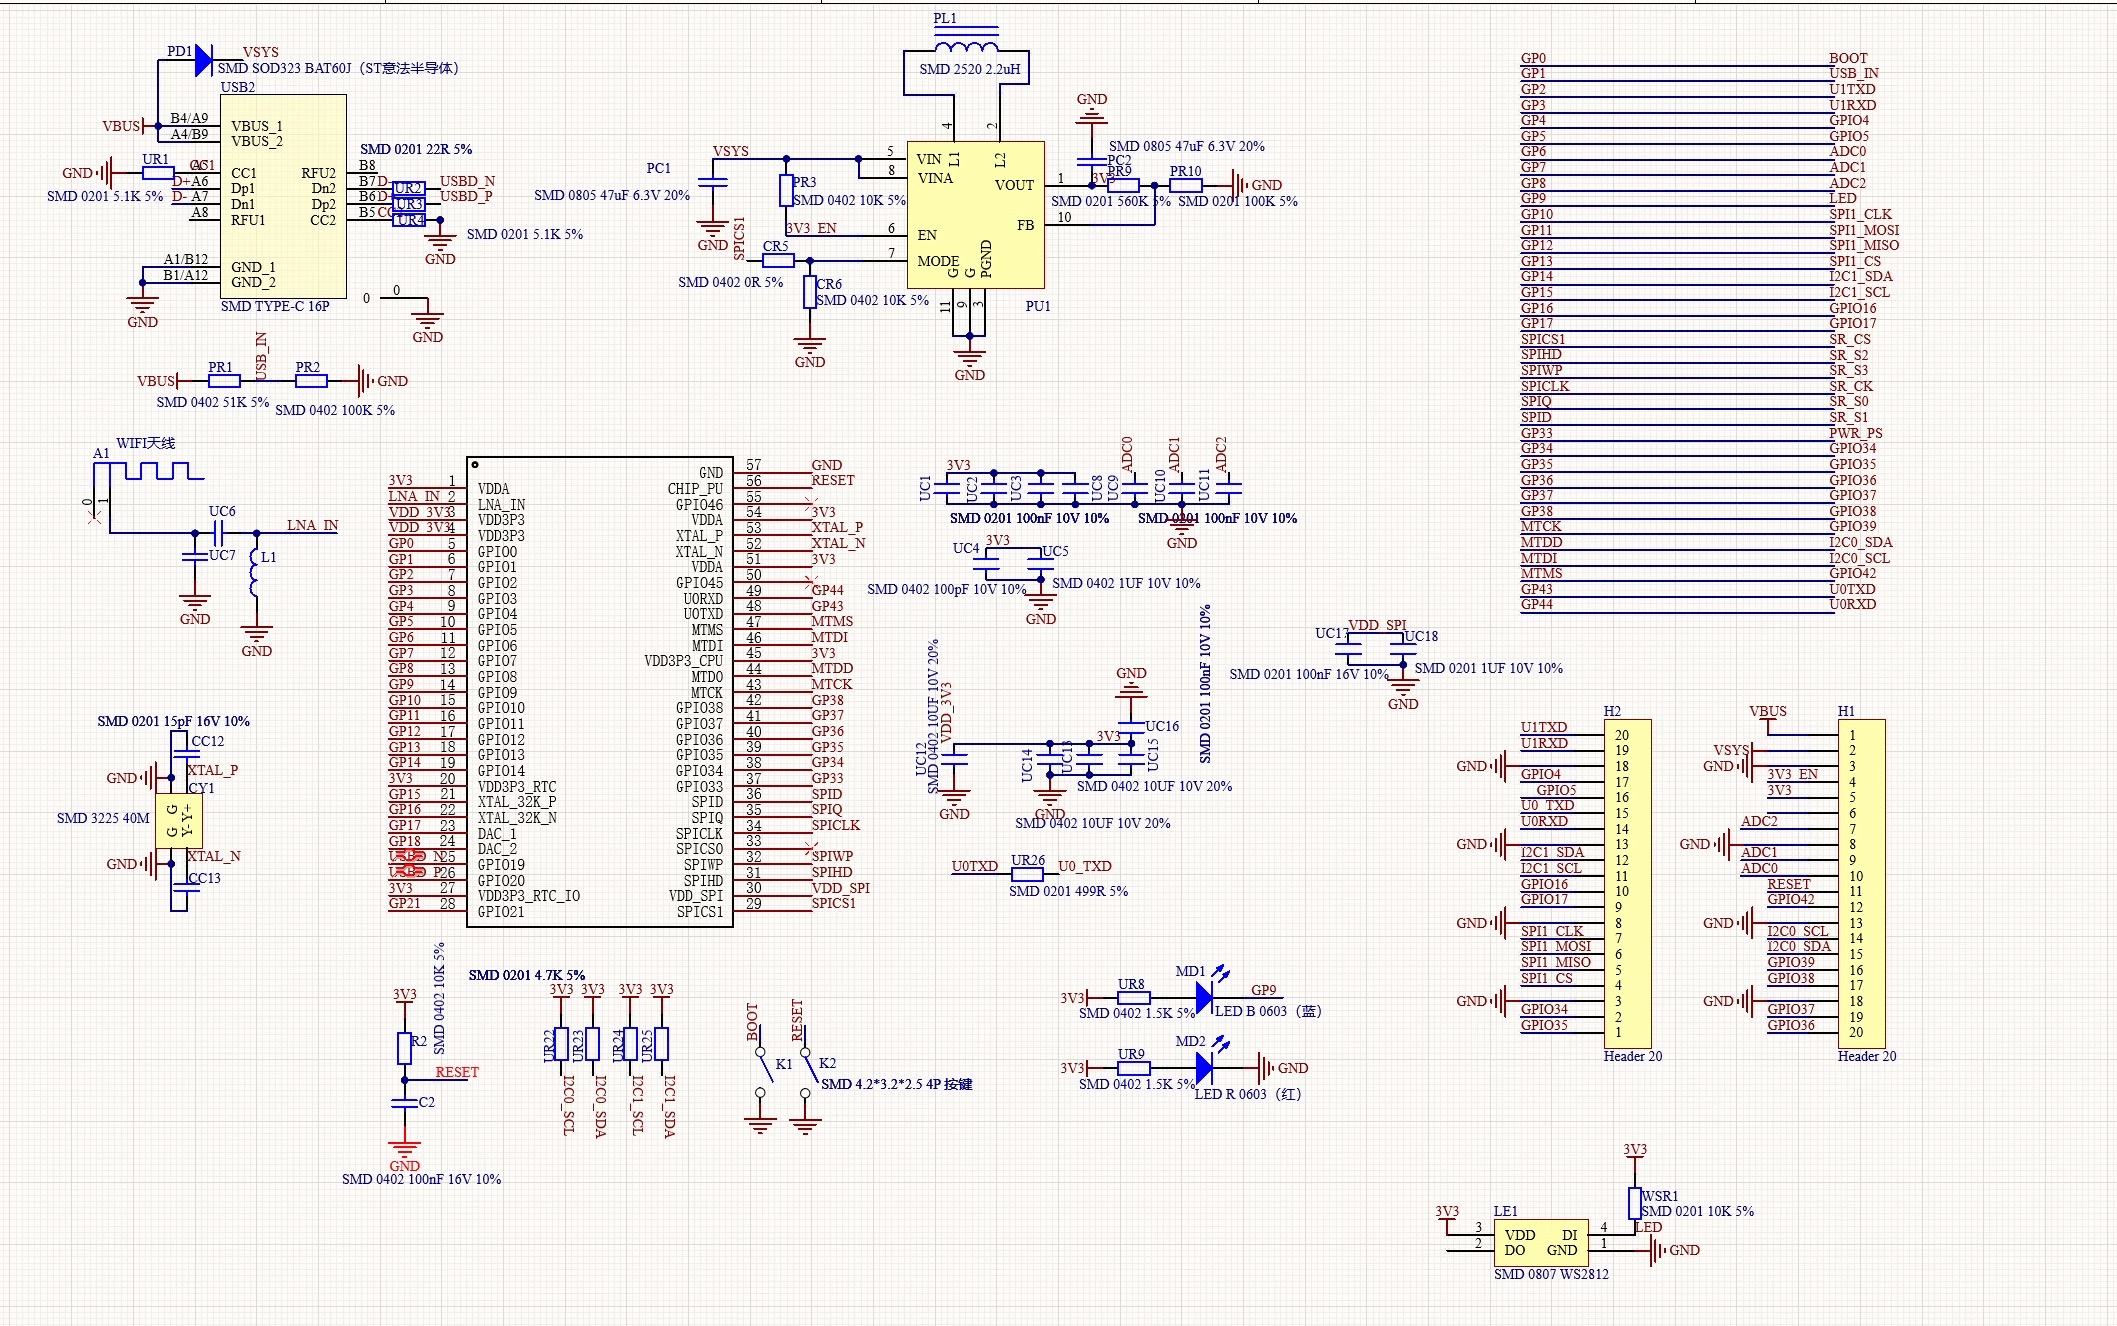Click the 'SMD 0201 499R 5%' label

(x=1068, y=891)
